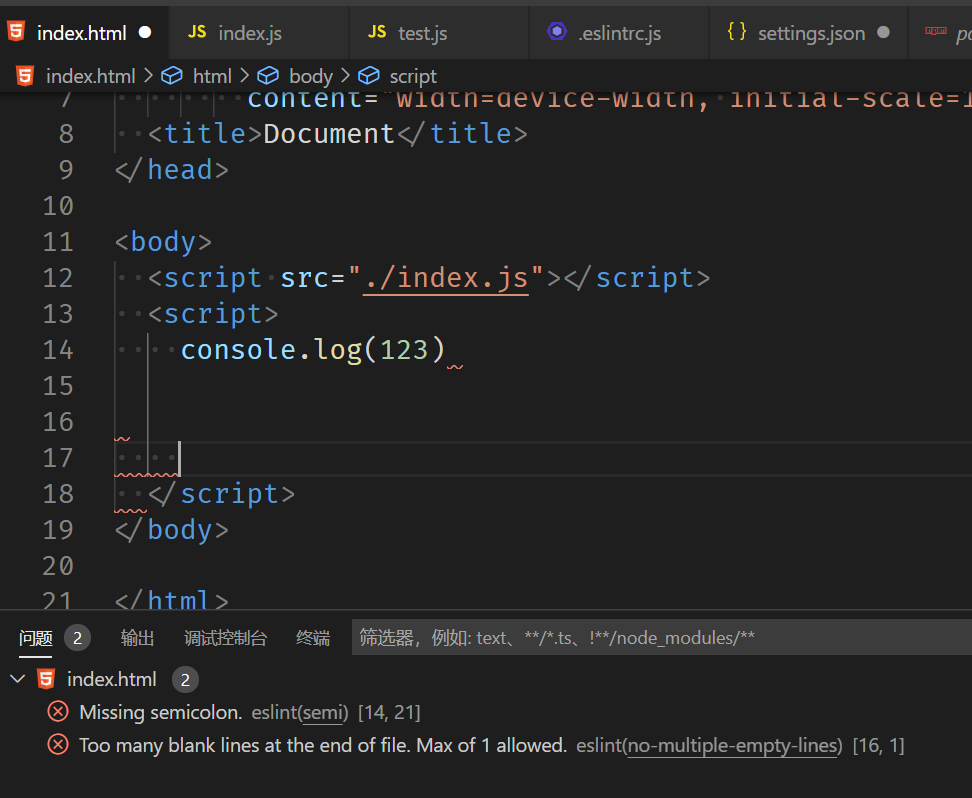
Task: Click error icon beside Too many blank lines
Action: click(x=58, y=744)
